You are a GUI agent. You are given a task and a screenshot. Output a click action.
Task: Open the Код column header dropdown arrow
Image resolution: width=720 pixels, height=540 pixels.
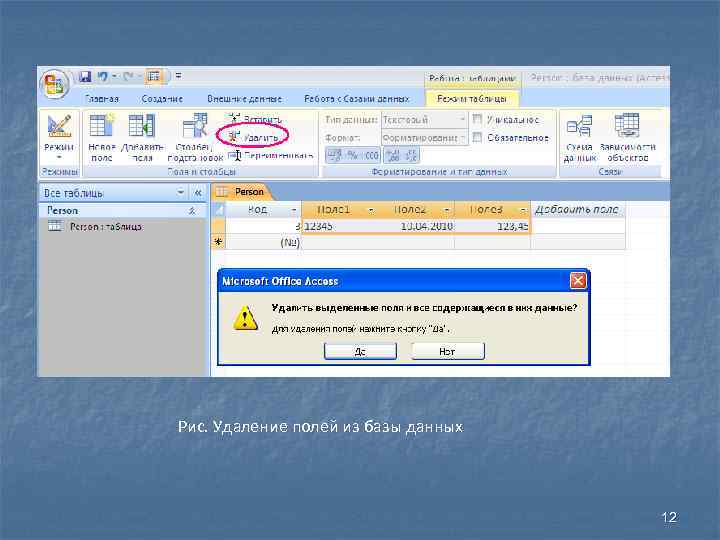coord(294,210)
